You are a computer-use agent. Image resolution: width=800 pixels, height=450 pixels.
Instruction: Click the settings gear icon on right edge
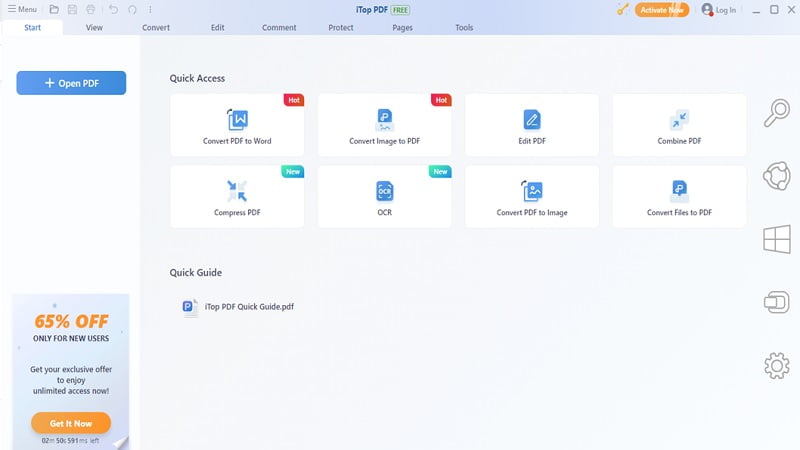coord(777,365)
